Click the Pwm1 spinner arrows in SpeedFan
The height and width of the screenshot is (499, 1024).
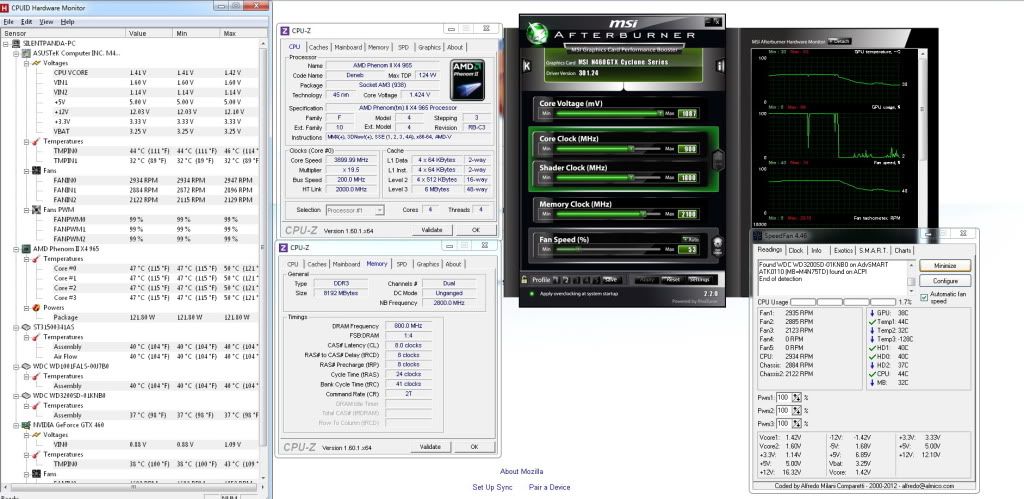(797, 398)
